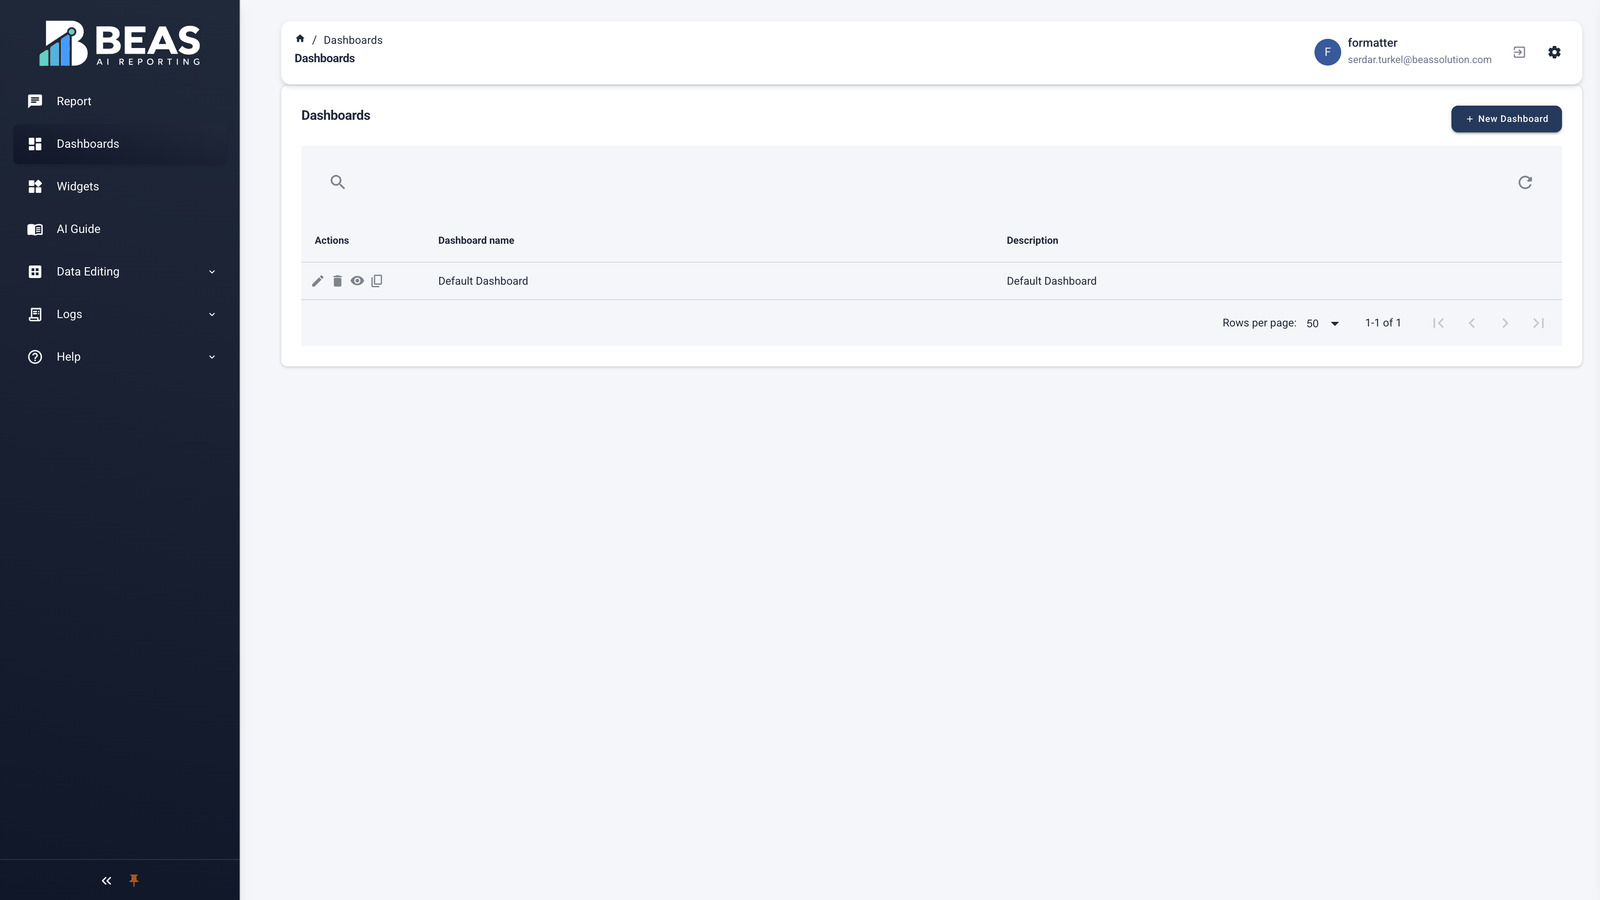Go to the previous page of results

point(1472,323)
